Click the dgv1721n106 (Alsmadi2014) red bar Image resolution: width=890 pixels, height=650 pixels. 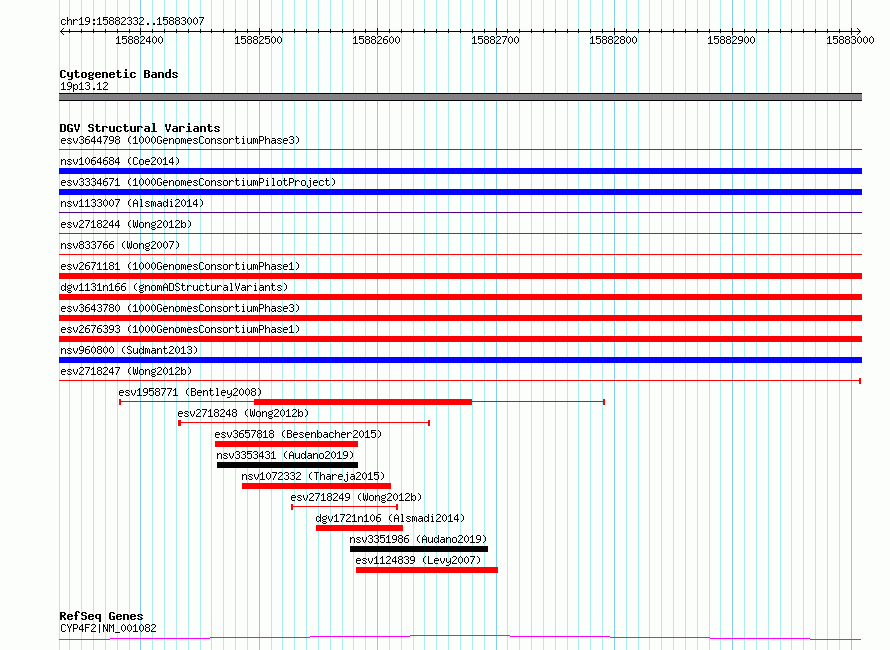tap(359, 528)
